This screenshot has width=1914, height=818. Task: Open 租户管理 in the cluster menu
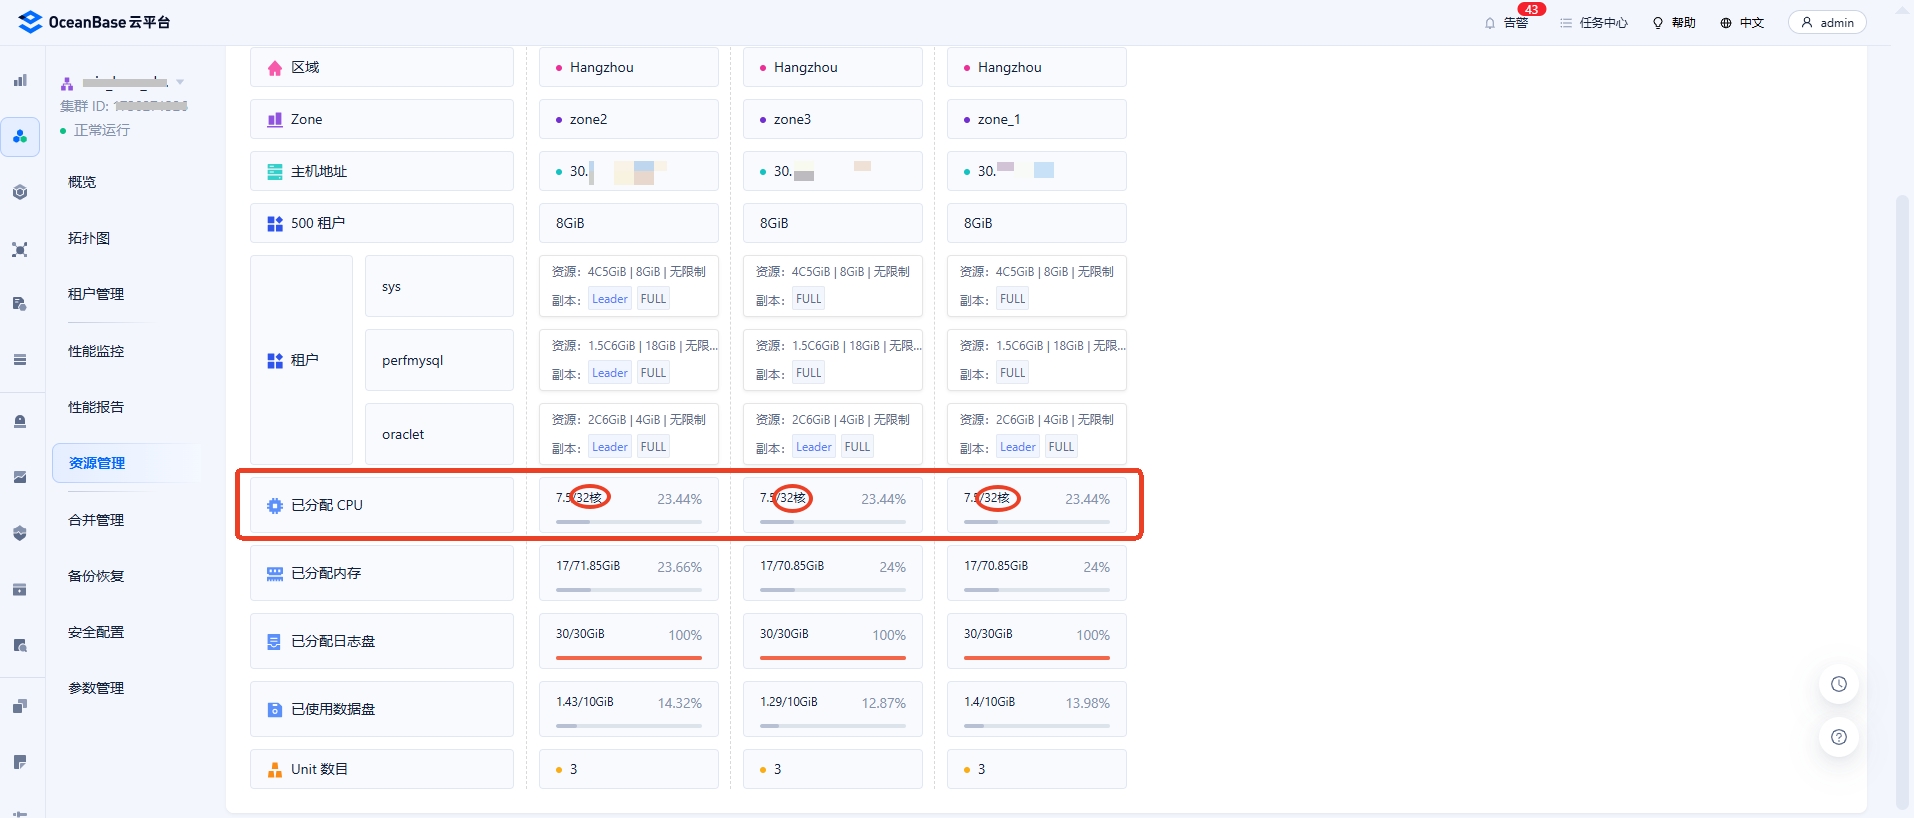(96, 294)
